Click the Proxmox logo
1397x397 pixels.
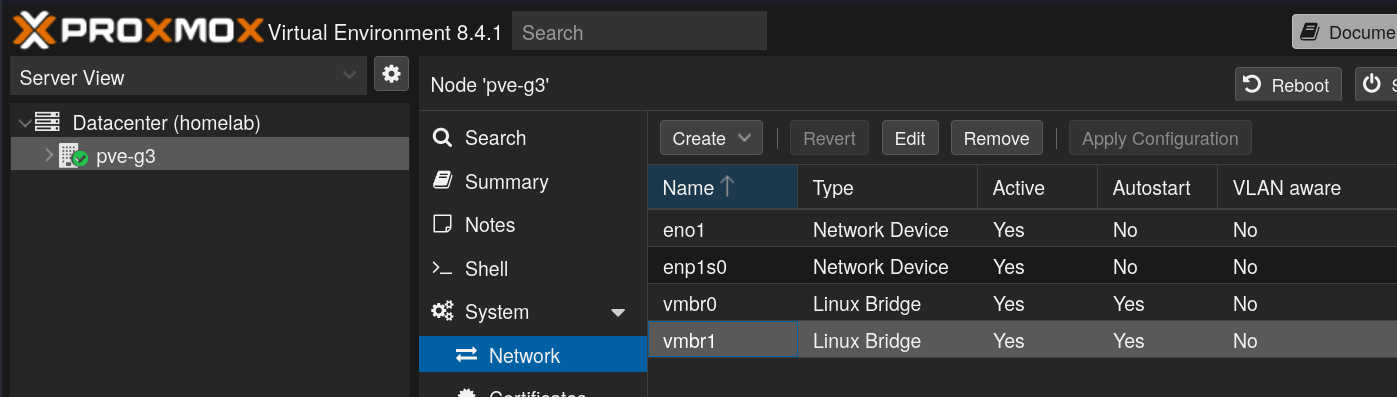tap(138, 31)
